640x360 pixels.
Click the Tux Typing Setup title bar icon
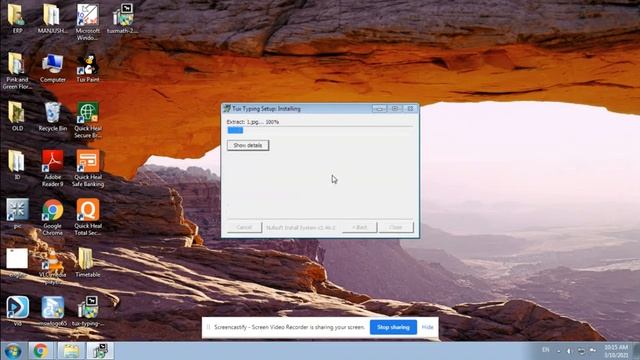click(227, 109)
